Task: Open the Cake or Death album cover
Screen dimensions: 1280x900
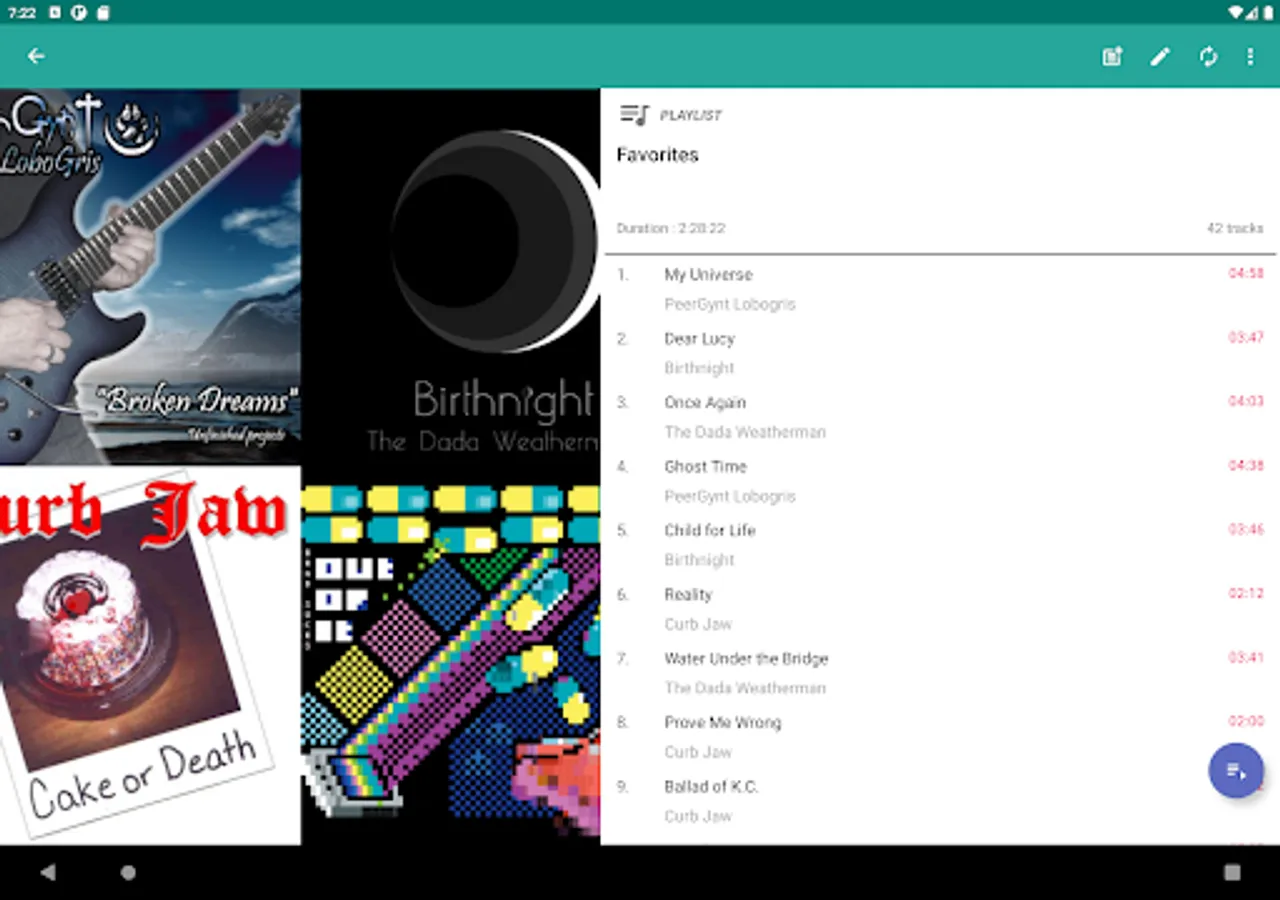Action: click(x=150, y=656)
